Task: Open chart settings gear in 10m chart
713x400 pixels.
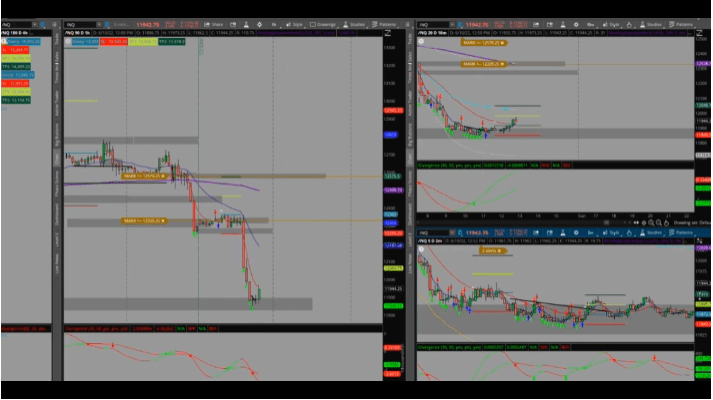Action: pyautogui.click(x=576, y=25)
